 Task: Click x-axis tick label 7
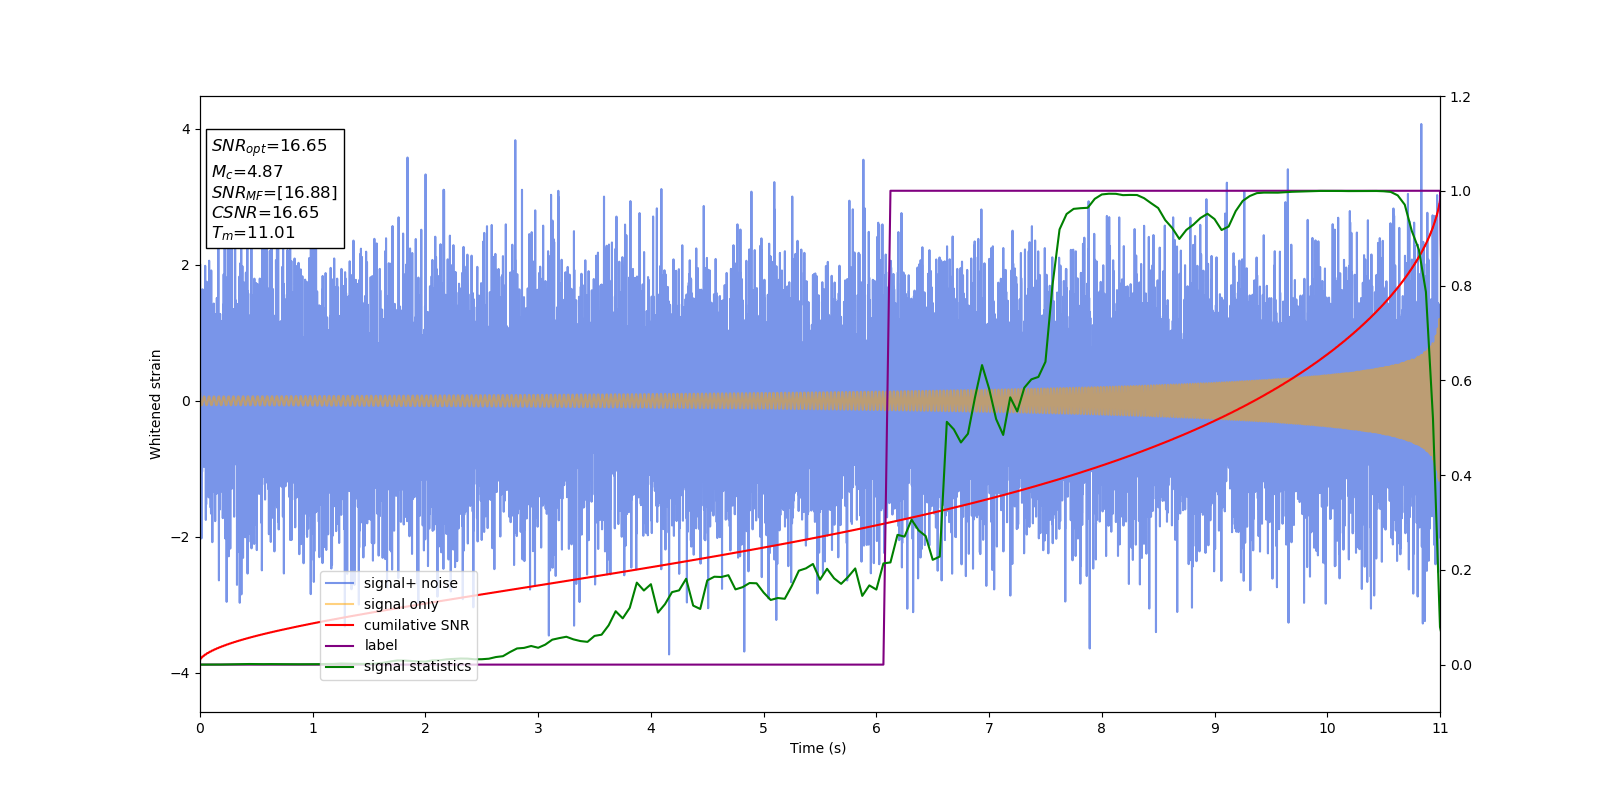point(989,728)
